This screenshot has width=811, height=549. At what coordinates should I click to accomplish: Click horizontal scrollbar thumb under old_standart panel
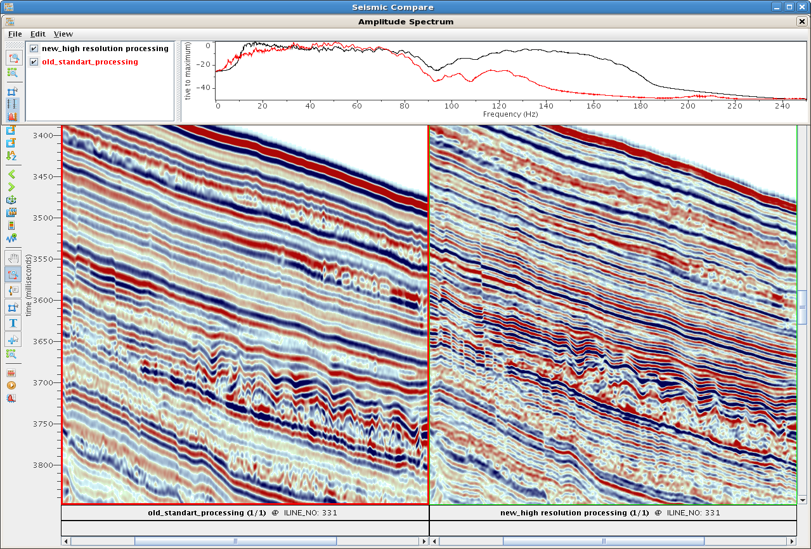(235, 541)
